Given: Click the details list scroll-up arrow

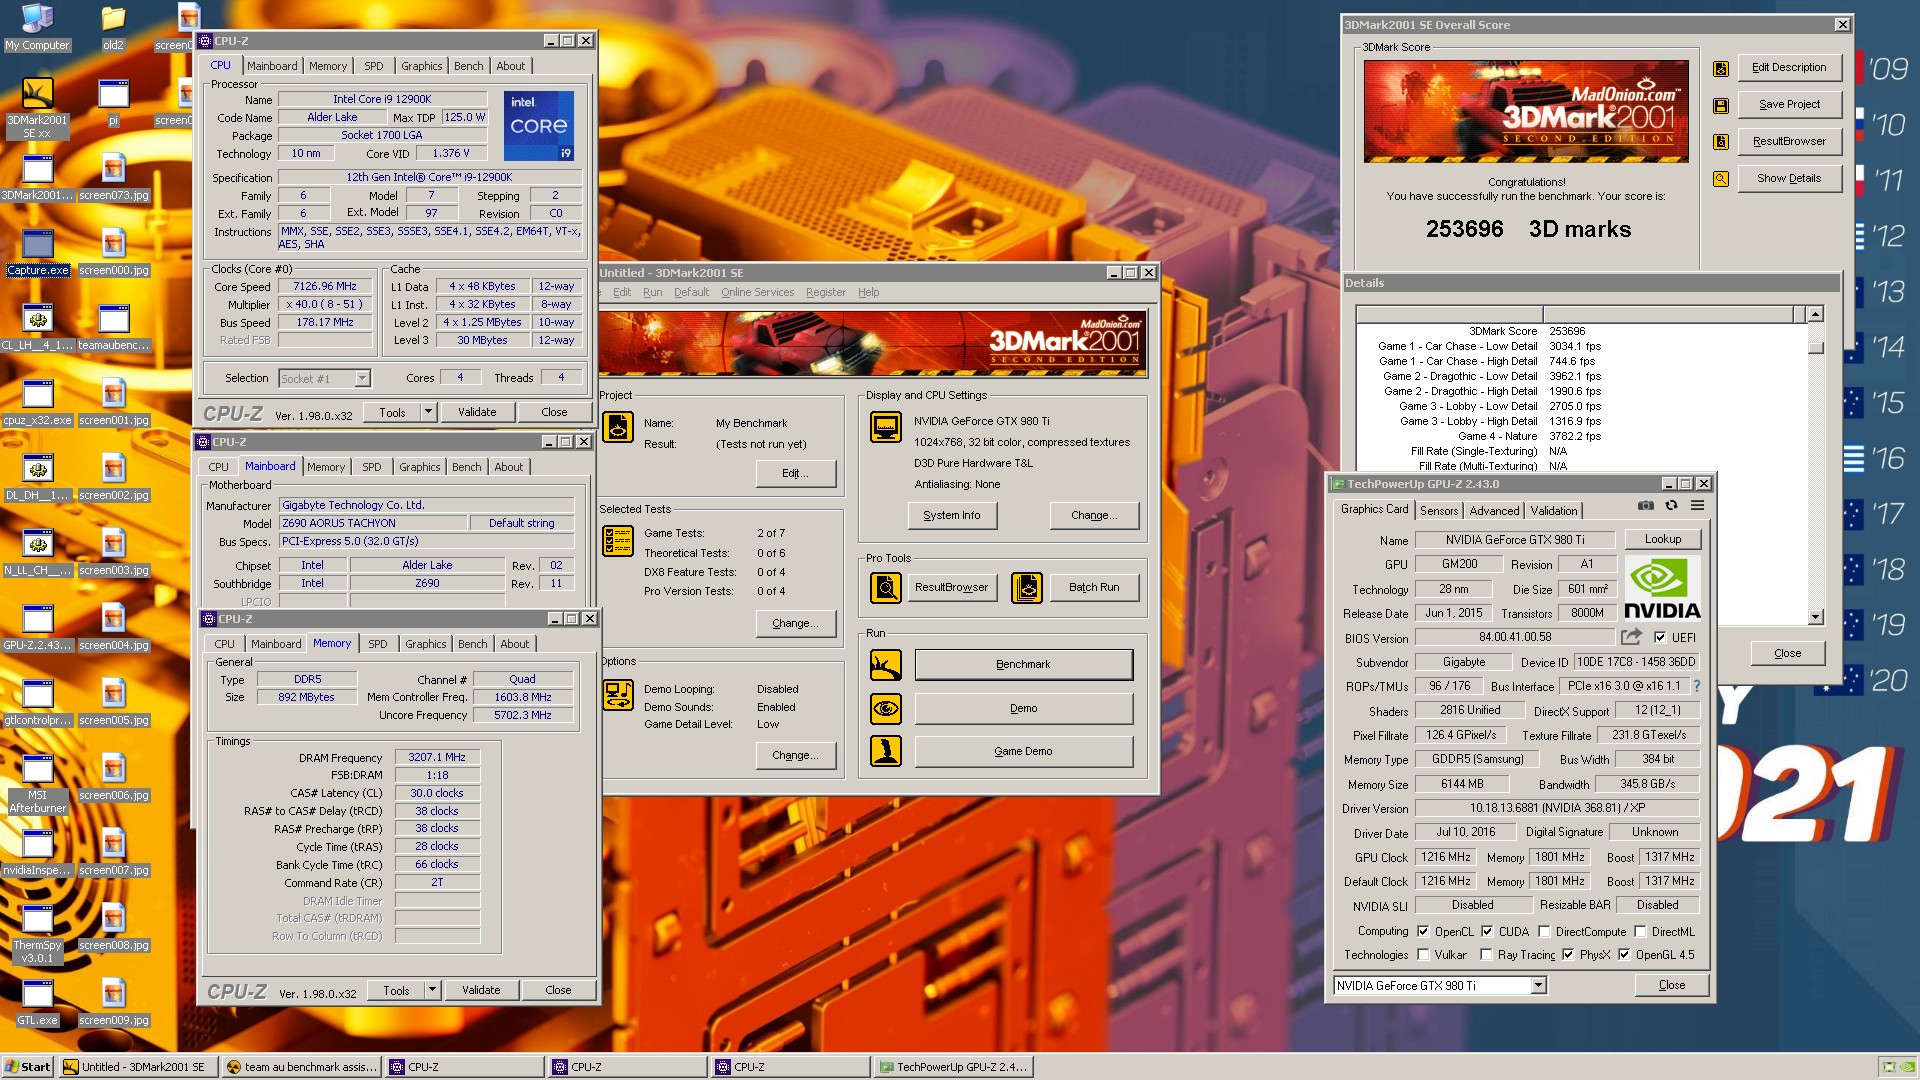Looking at the screenshot, I should pos(1815,315).
